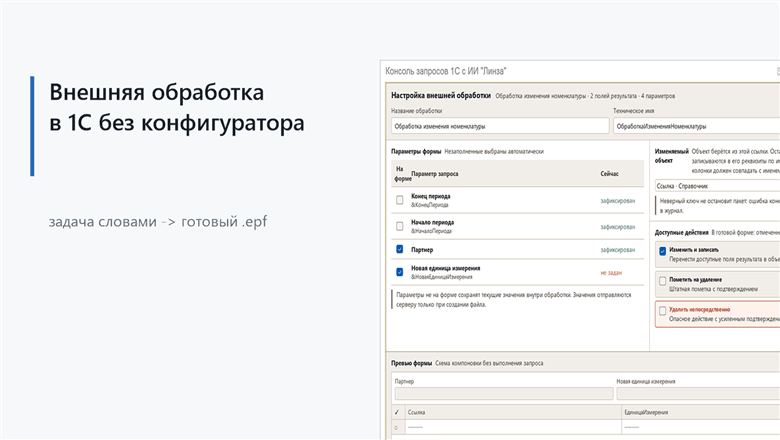Uncheck the Изменить и записать action
The image size is (780, 440).
662,251
